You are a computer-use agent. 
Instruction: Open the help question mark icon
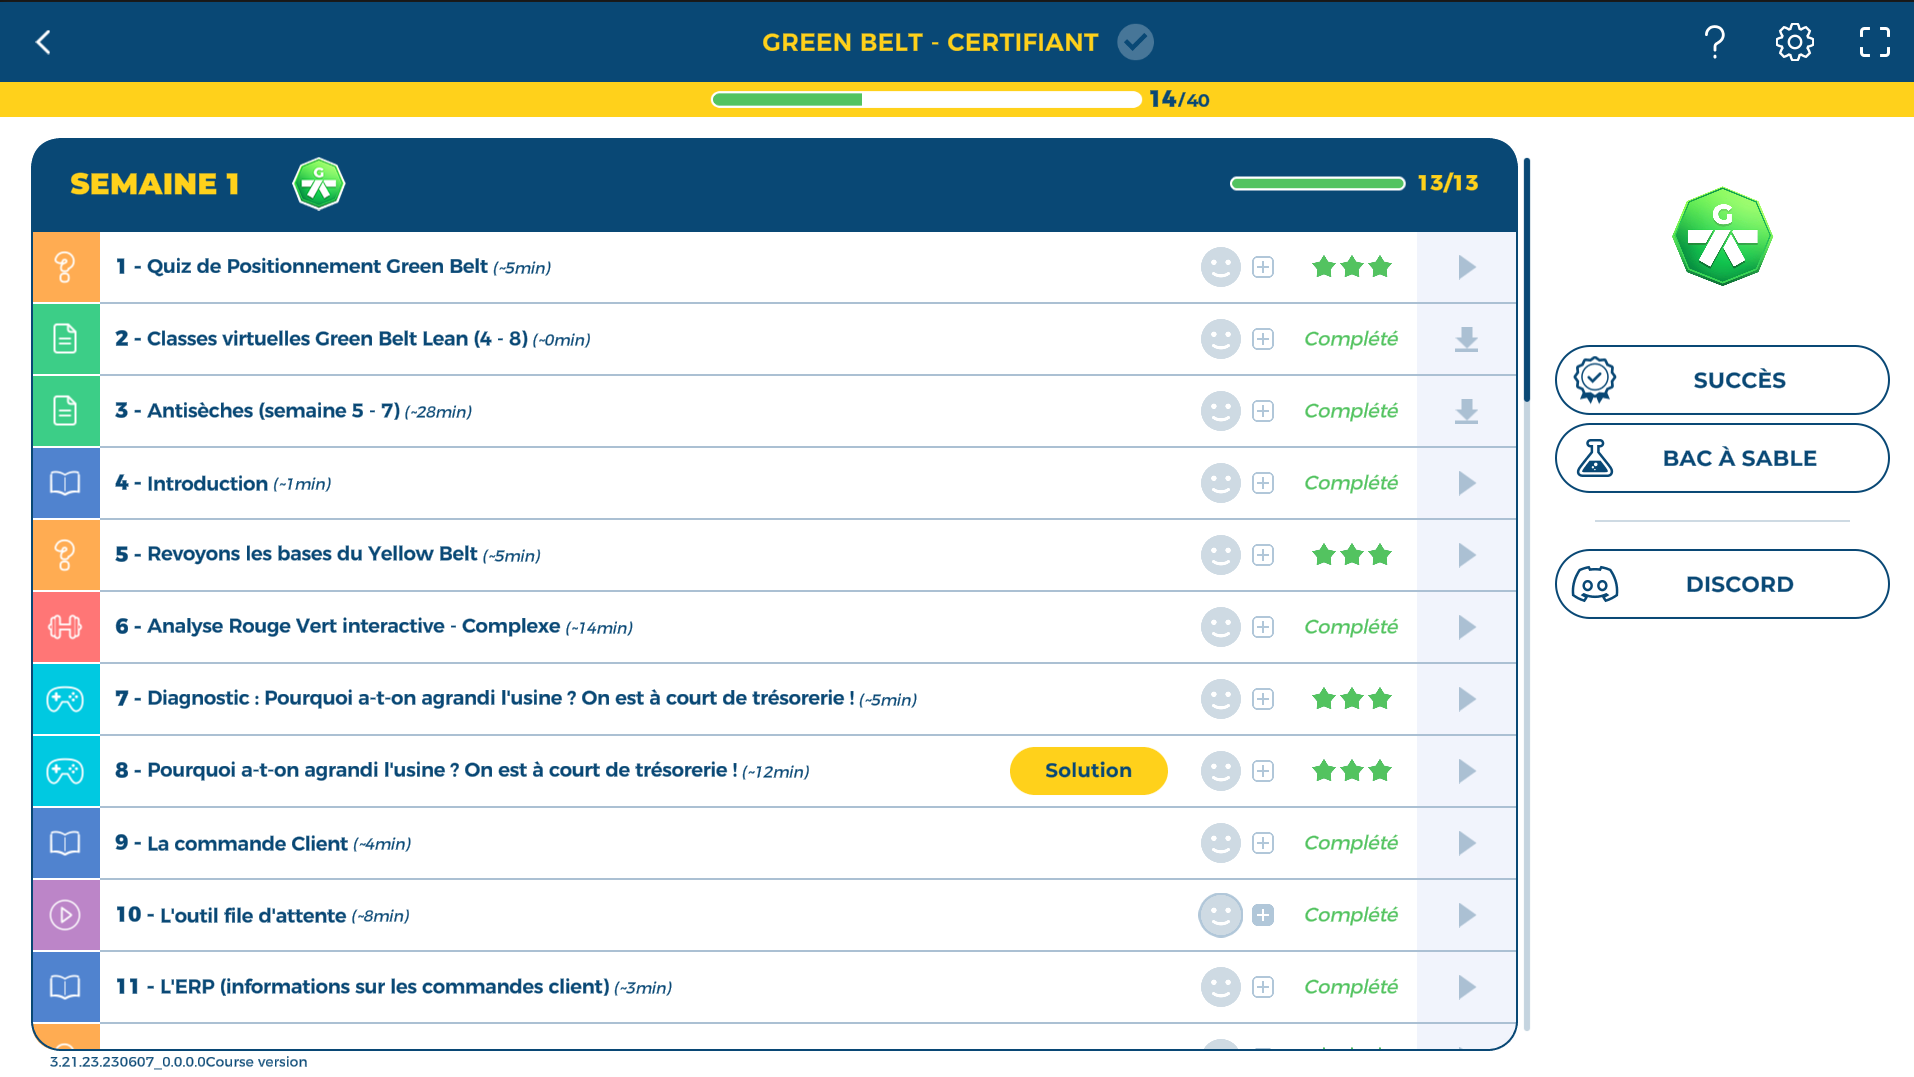pos(1714,42)
